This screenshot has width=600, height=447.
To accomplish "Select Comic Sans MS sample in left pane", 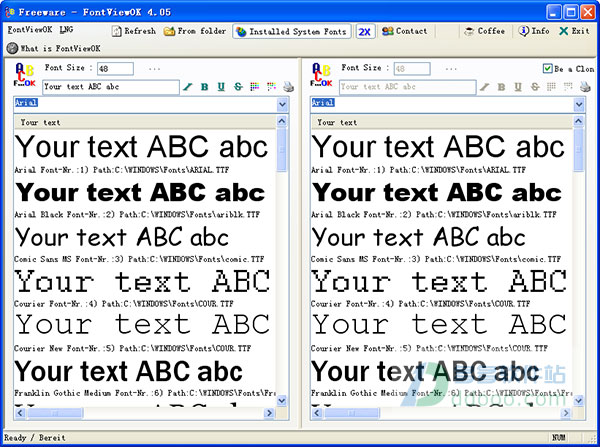I will pyautogui.click(x=122, y=237).
